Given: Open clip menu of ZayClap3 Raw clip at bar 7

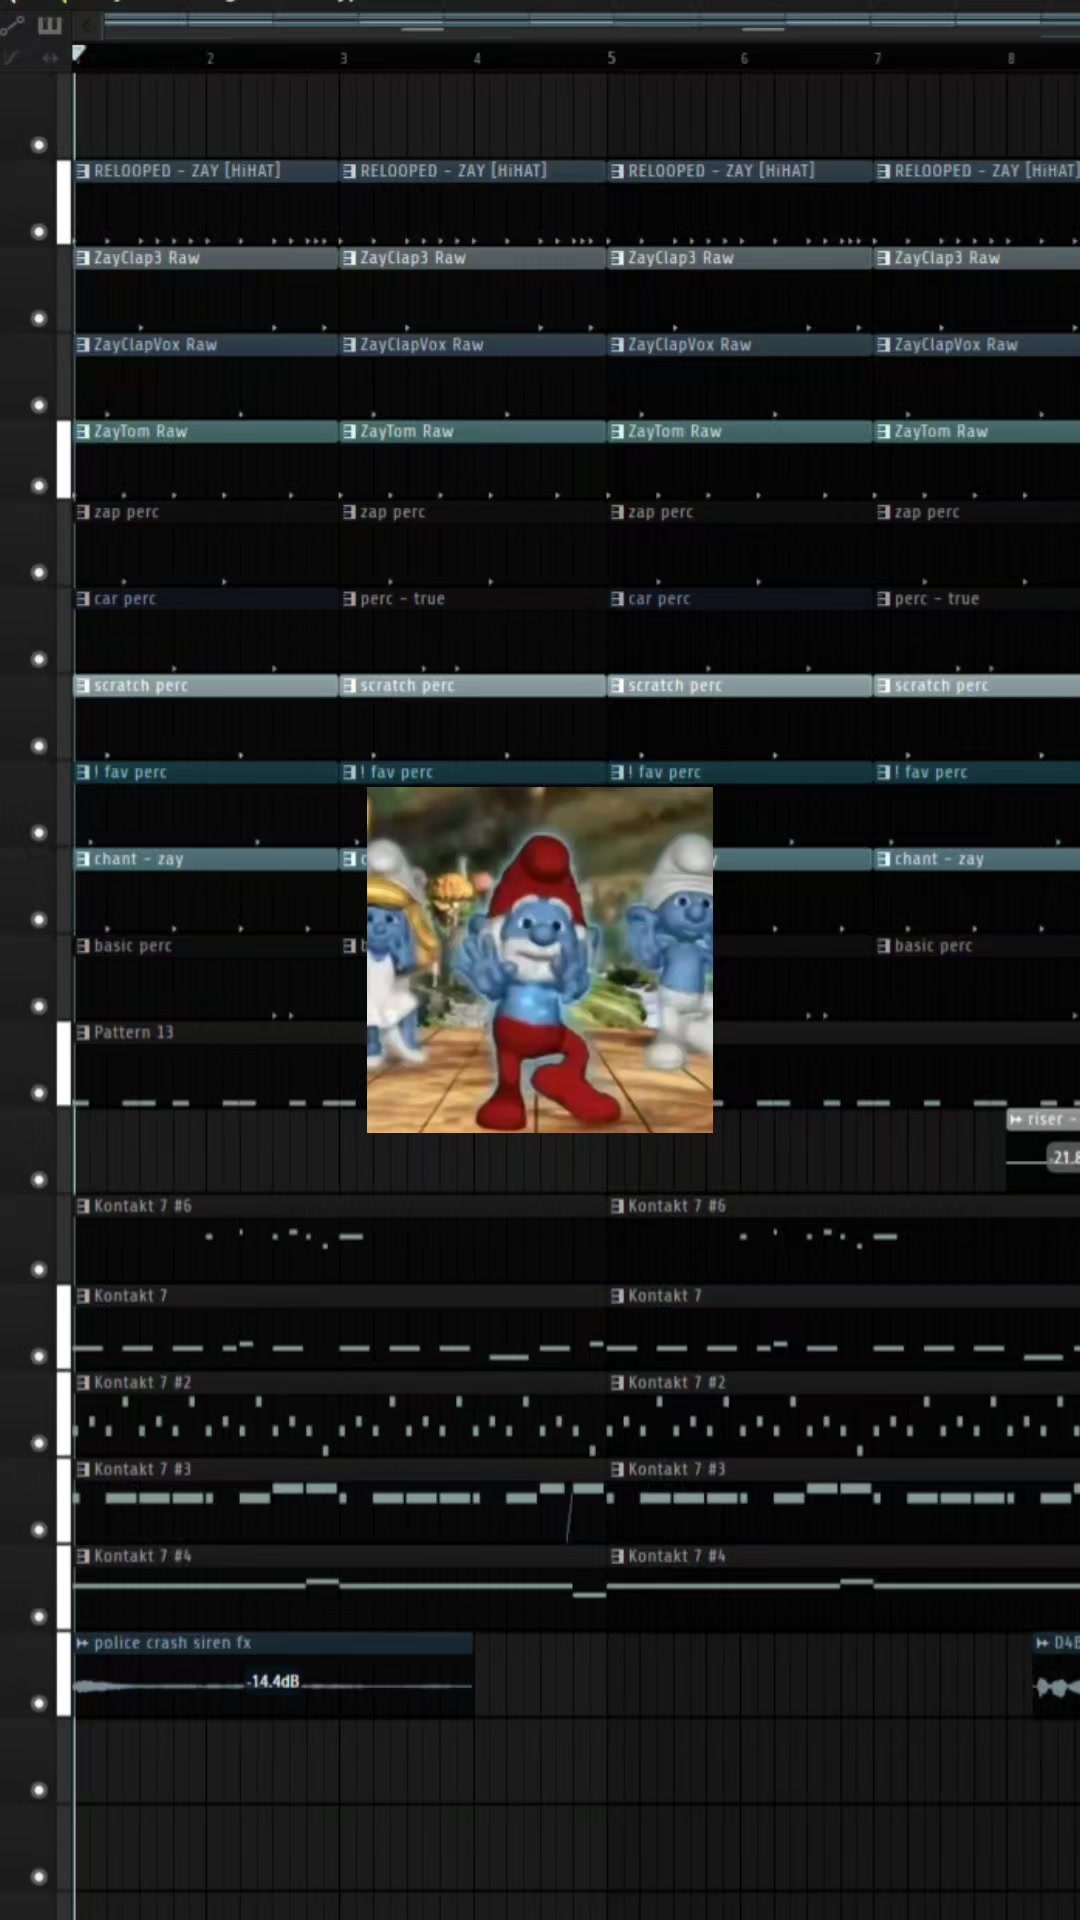Looking at the screenshot, I should (884, 258).
